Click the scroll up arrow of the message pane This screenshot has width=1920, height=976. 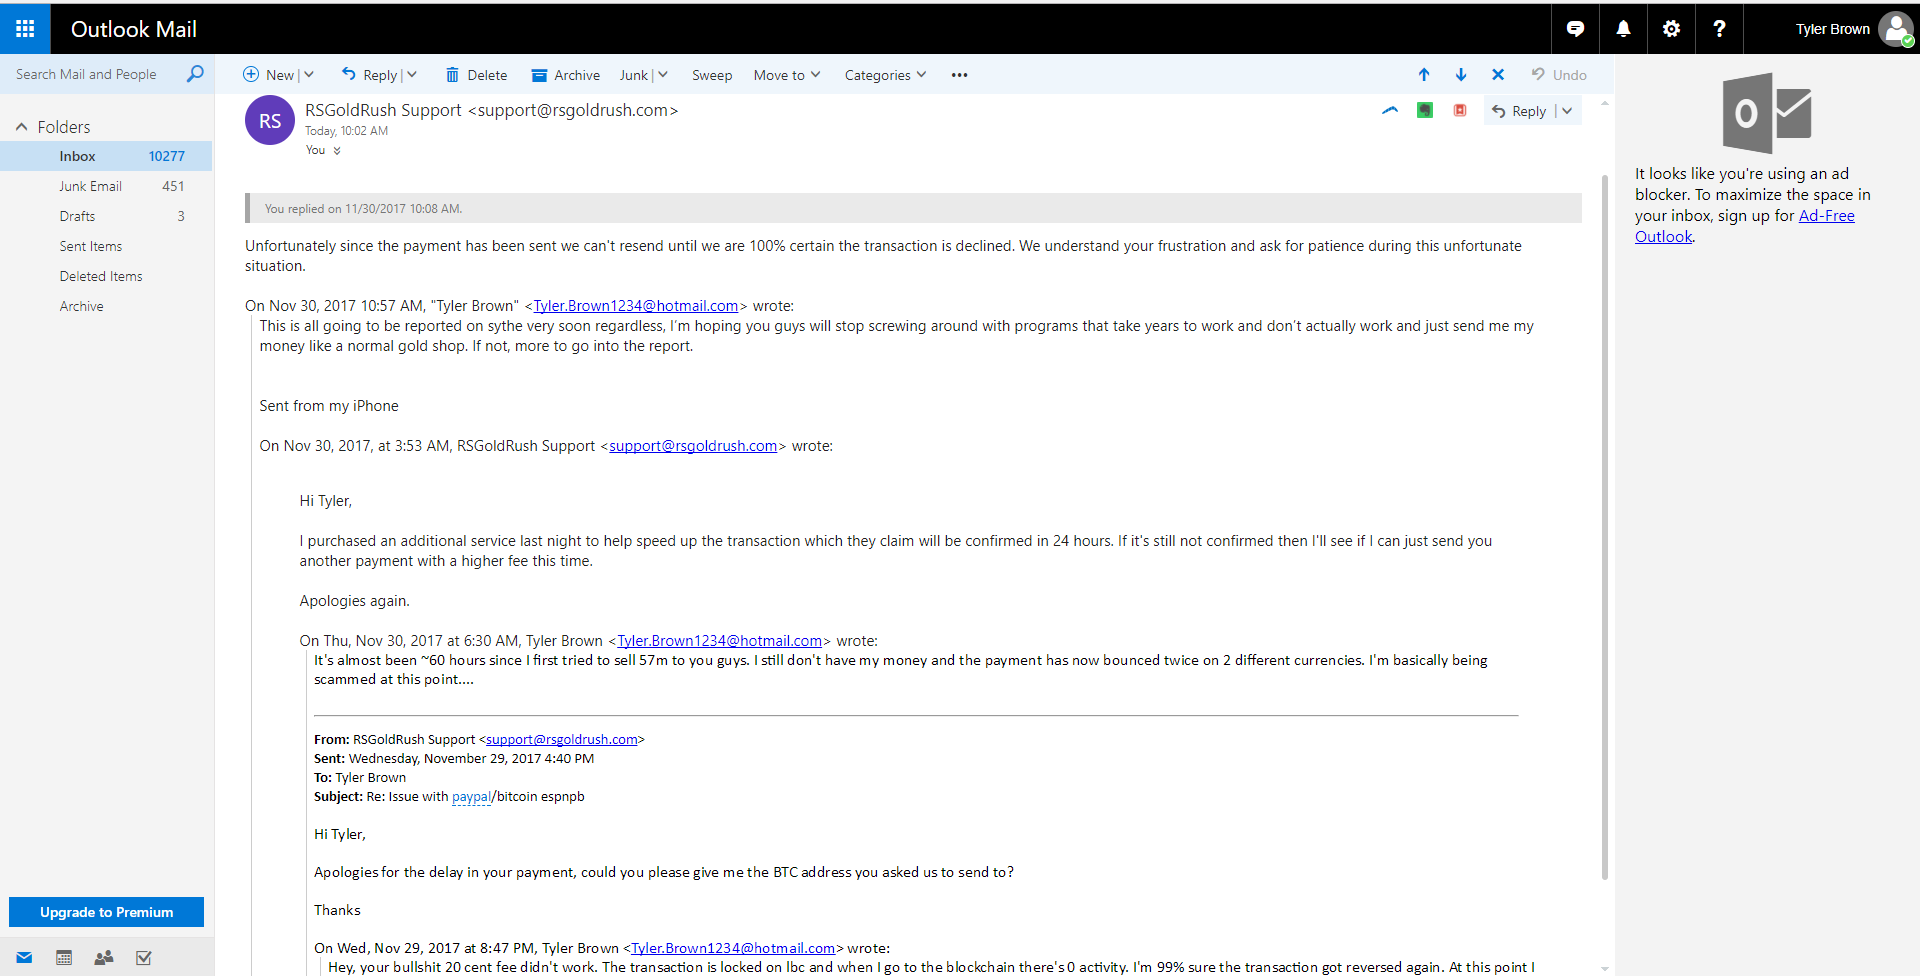(1605, 103)
